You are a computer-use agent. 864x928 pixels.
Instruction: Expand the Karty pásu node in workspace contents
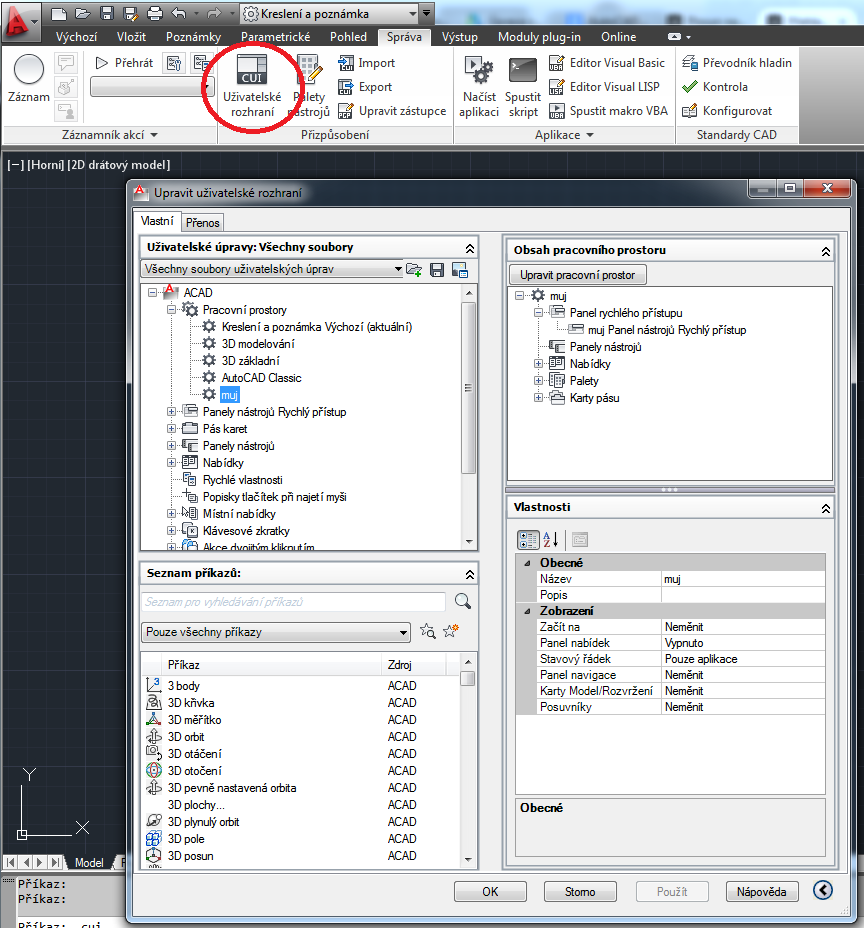[x=539, y=398]
